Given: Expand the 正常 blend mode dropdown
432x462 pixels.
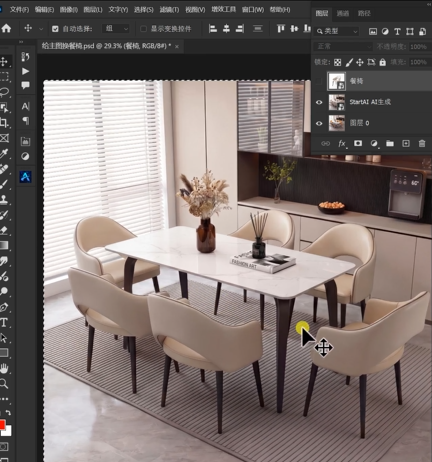Looking at the screenshot, I should pyautogui.click(x=343, y=46).
